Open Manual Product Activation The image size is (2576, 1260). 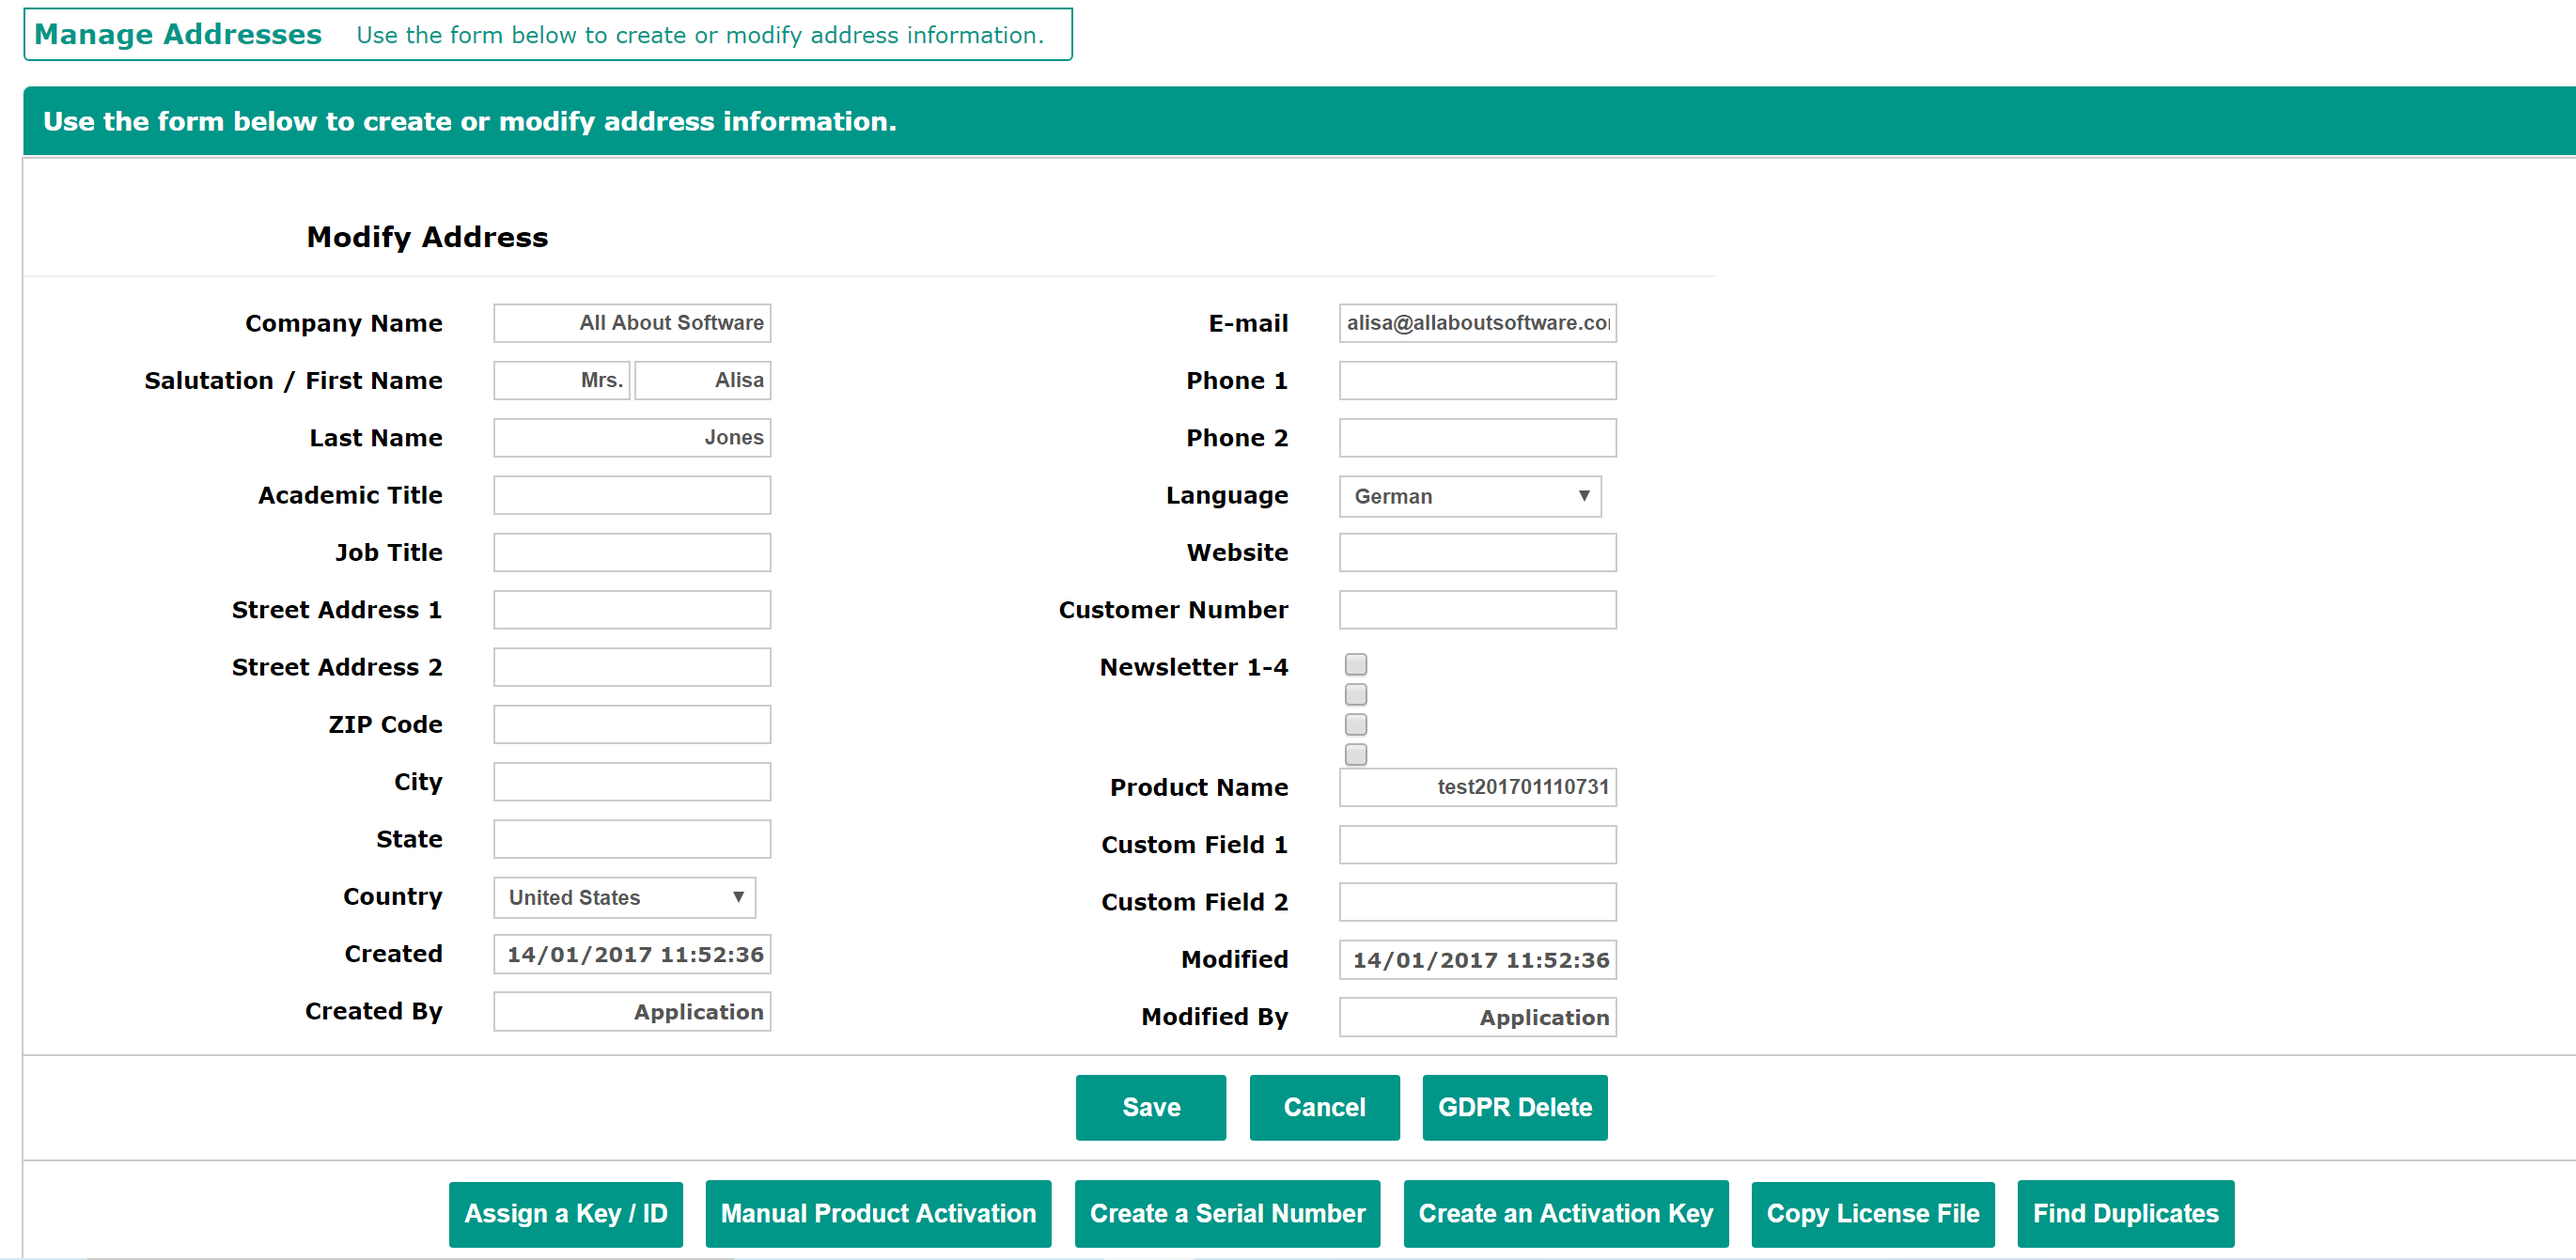877,1214
